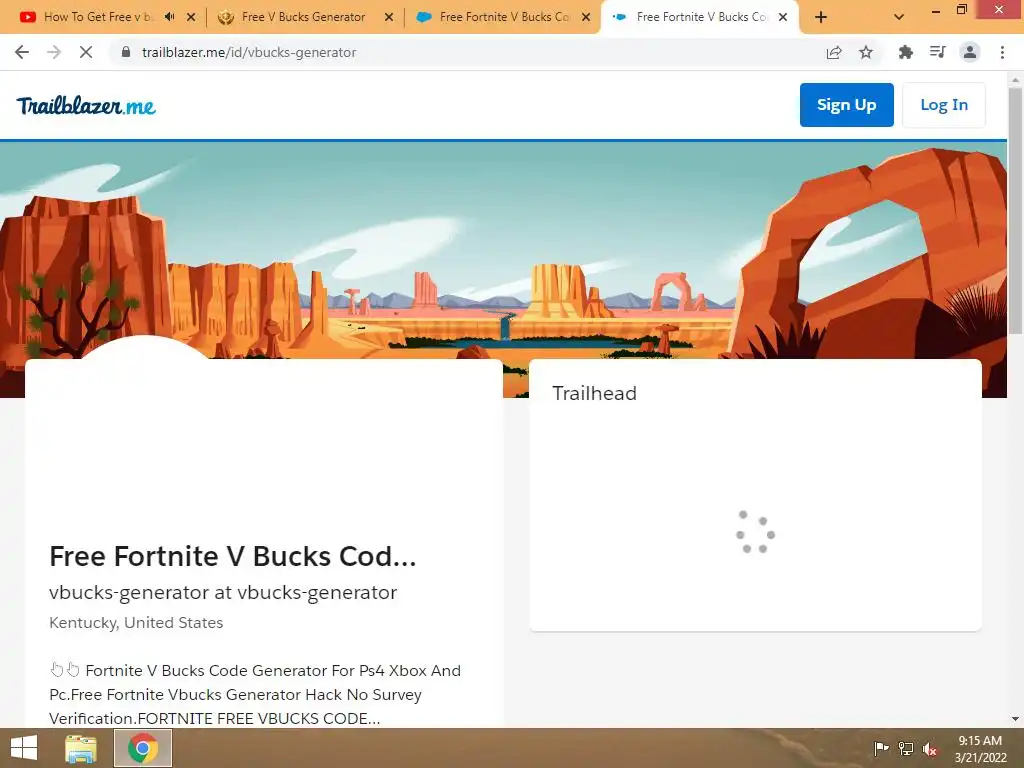The width and height of the screenshot is (1024, 768).
Task: Click the muted volume tray icon
Action: pyautogui.click(x=930, y=748)
